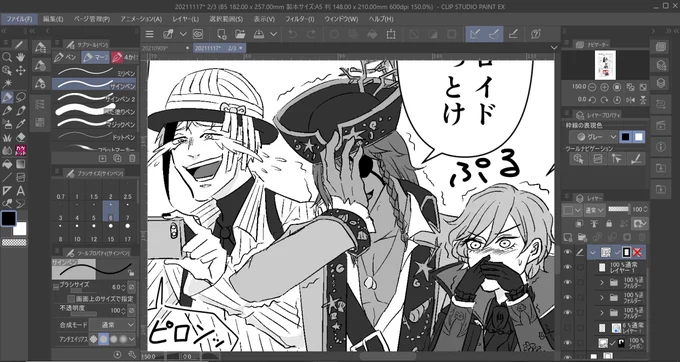Open palette color dropdown in Layer panel
Screen dimensions: 680x362
pyautogui.click(x=572, y=210)
